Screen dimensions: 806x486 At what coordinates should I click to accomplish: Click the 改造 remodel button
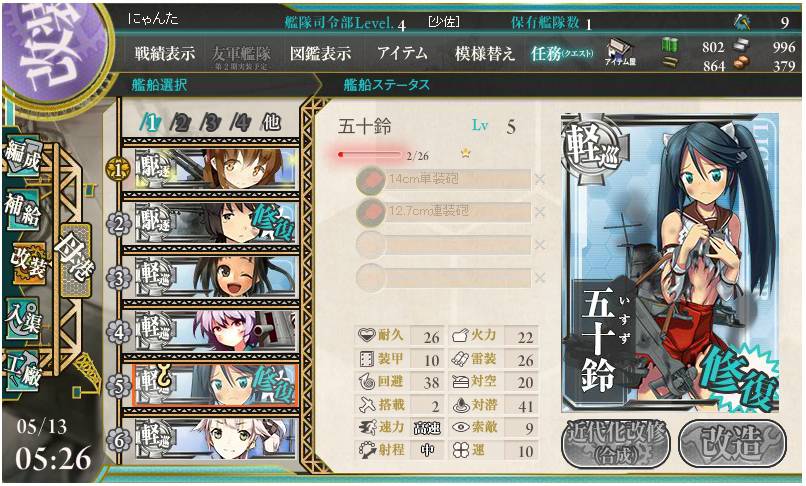click(x=732, y=443)
